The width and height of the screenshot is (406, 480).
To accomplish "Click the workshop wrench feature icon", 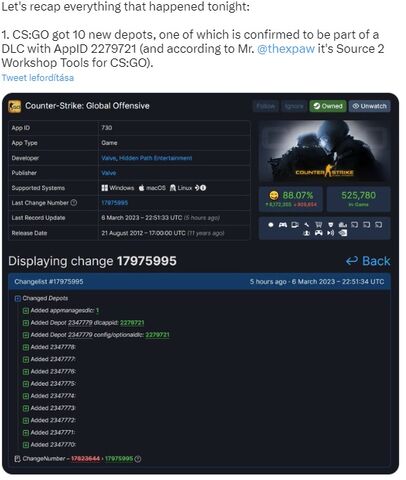I will 307,225.
